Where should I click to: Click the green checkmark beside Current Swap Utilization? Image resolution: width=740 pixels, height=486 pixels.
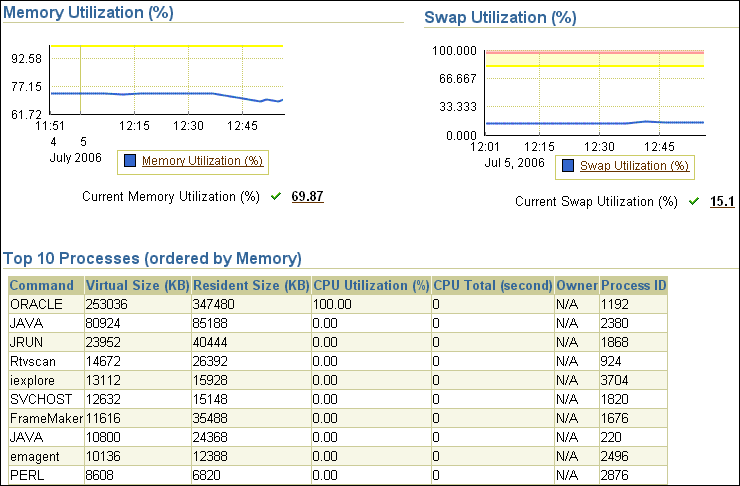pyautogui.click(x=694, y=202)
